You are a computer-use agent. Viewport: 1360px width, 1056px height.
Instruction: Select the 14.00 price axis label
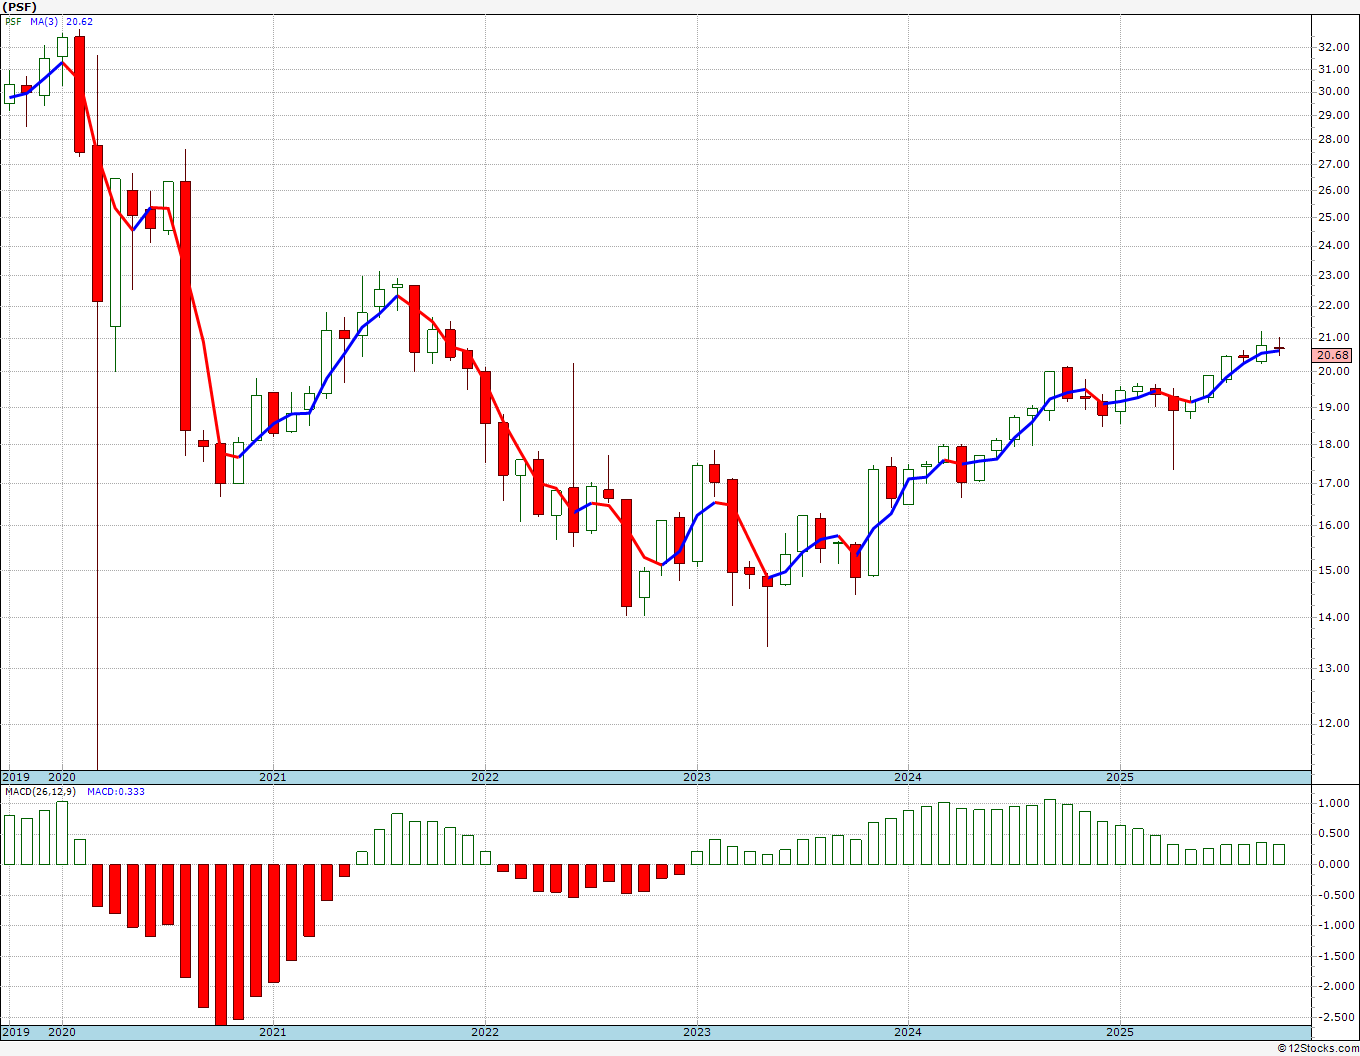1333,617
